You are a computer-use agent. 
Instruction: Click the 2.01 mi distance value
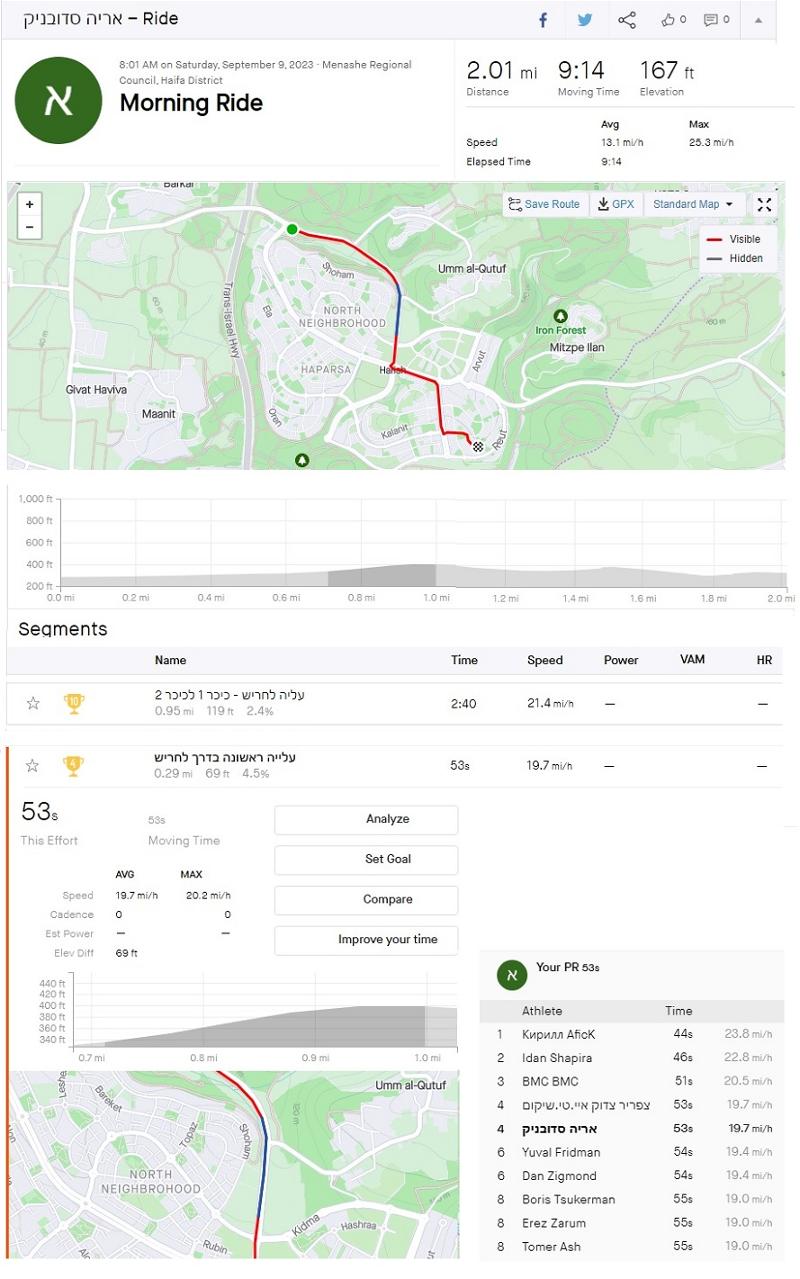pyautogui.click(x=502, y=71)
